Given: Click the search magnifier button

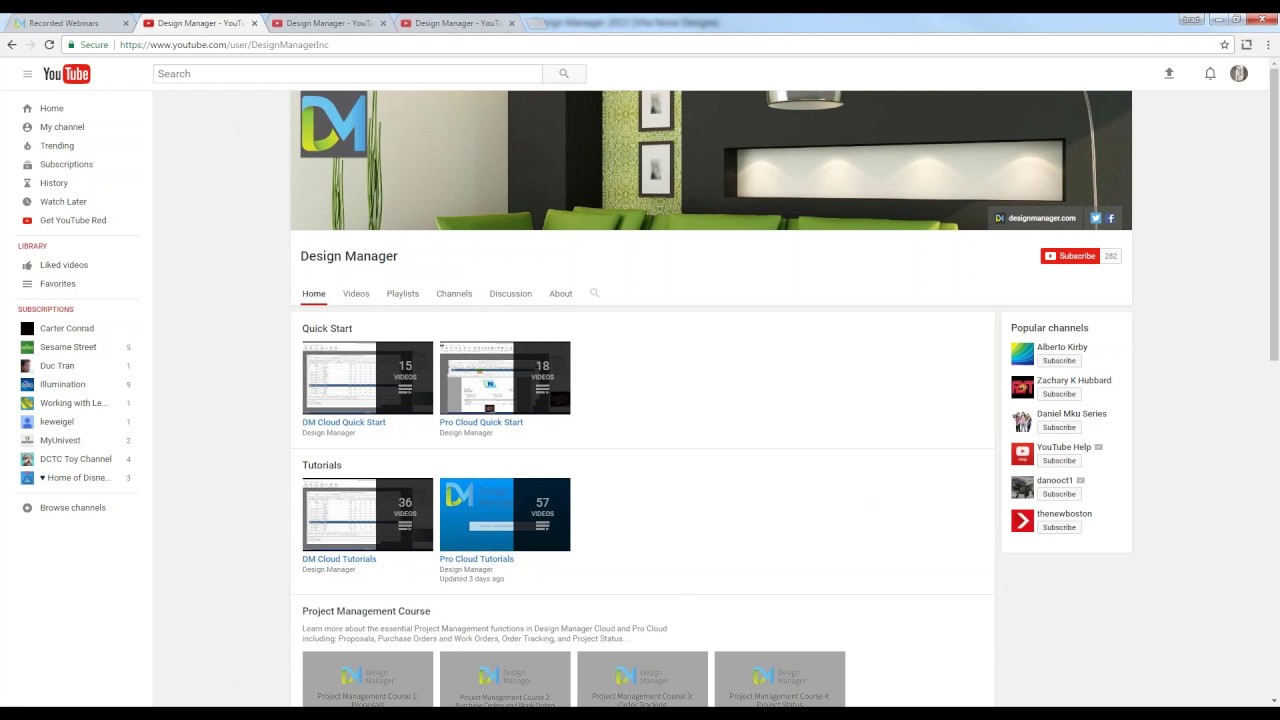Looking at the screenshot, I should pyautogui.click(x=564, y=74).
